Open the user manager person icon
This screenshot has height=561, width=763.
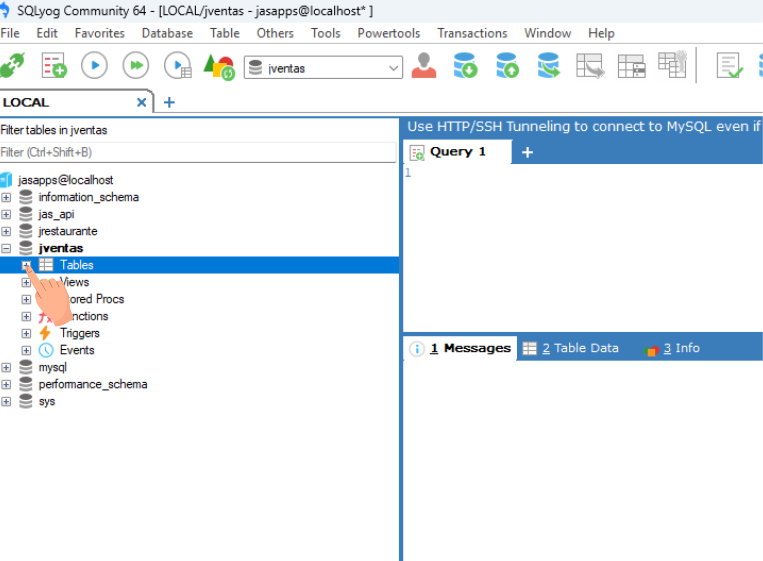[x=424, y=65]
